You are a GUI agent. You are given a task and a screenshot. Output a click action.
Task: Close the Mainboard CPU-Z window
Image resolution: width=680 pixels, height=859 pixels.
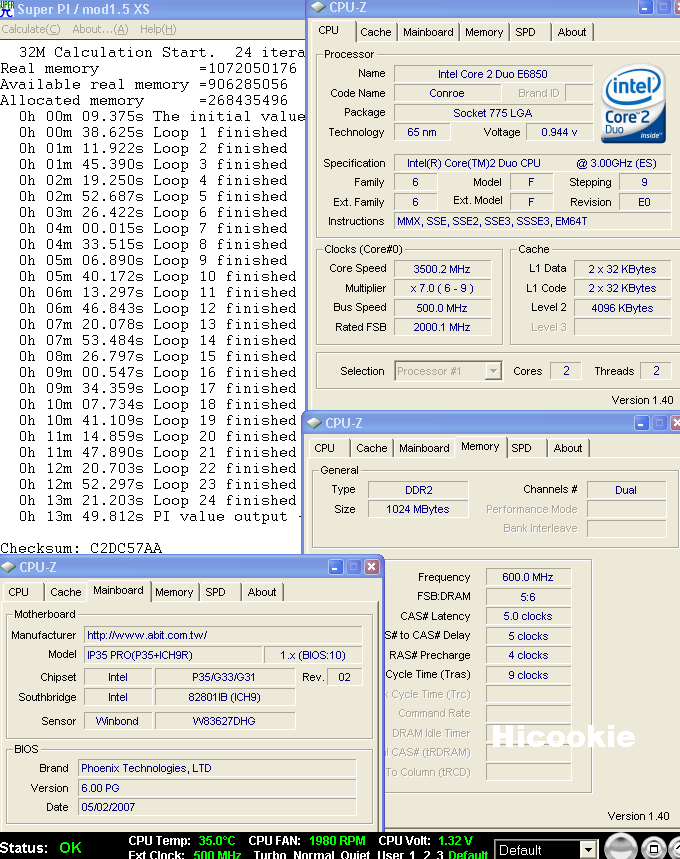tap(371, 567)
